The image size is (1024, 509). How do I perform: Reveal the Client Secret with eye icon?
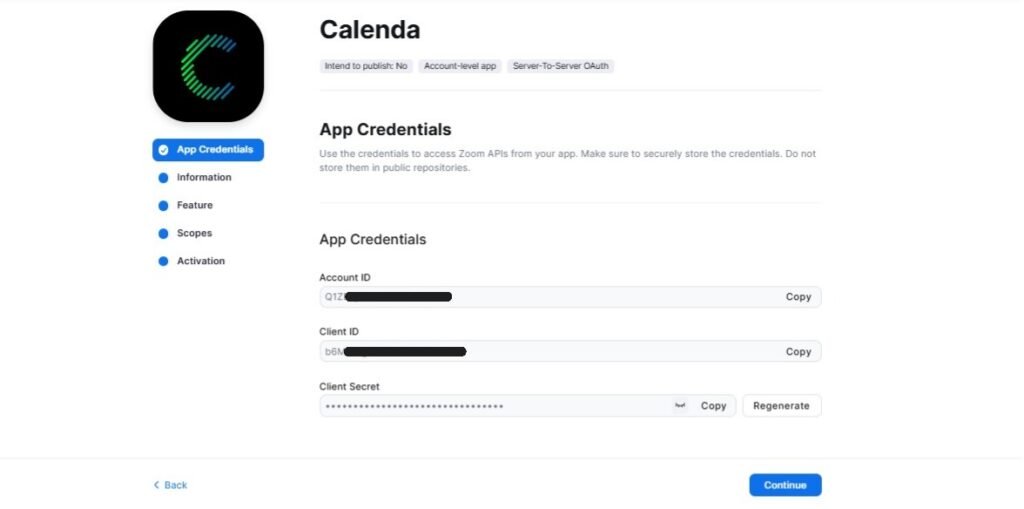(x=680, y=405)
